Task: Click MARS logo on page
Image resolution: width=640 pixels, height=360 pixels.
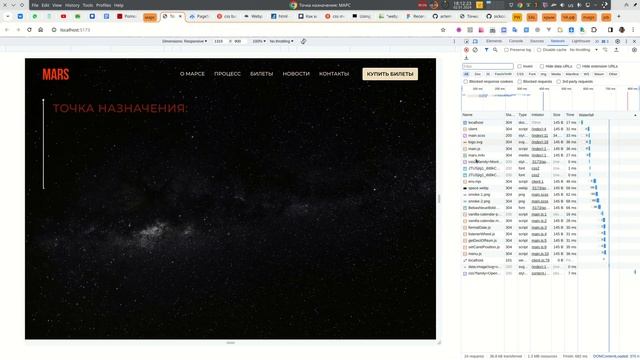Action: [x=56, y=74]
